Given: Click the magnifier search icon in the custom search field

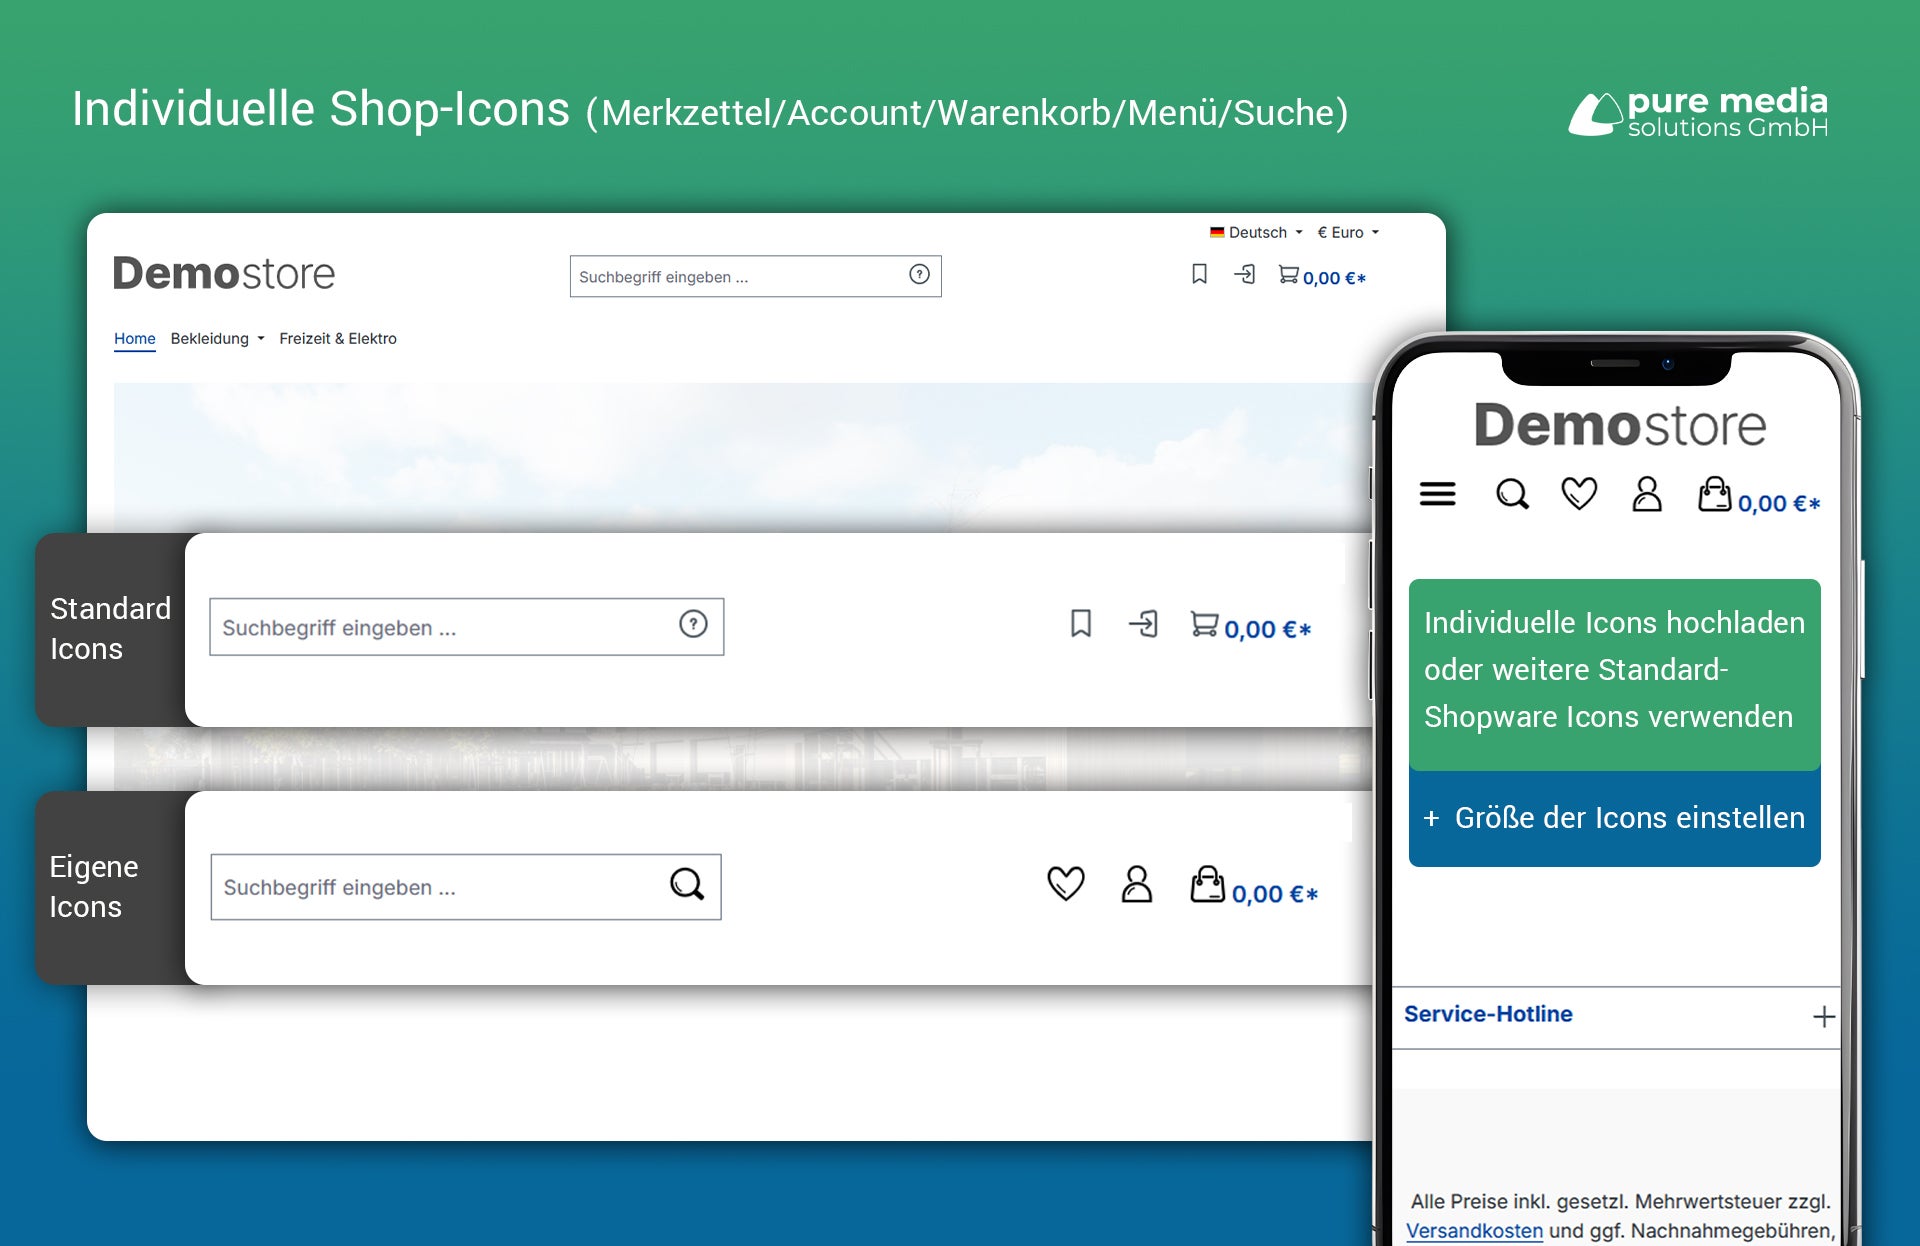Looking at the screenshot, I should [687, 886].
